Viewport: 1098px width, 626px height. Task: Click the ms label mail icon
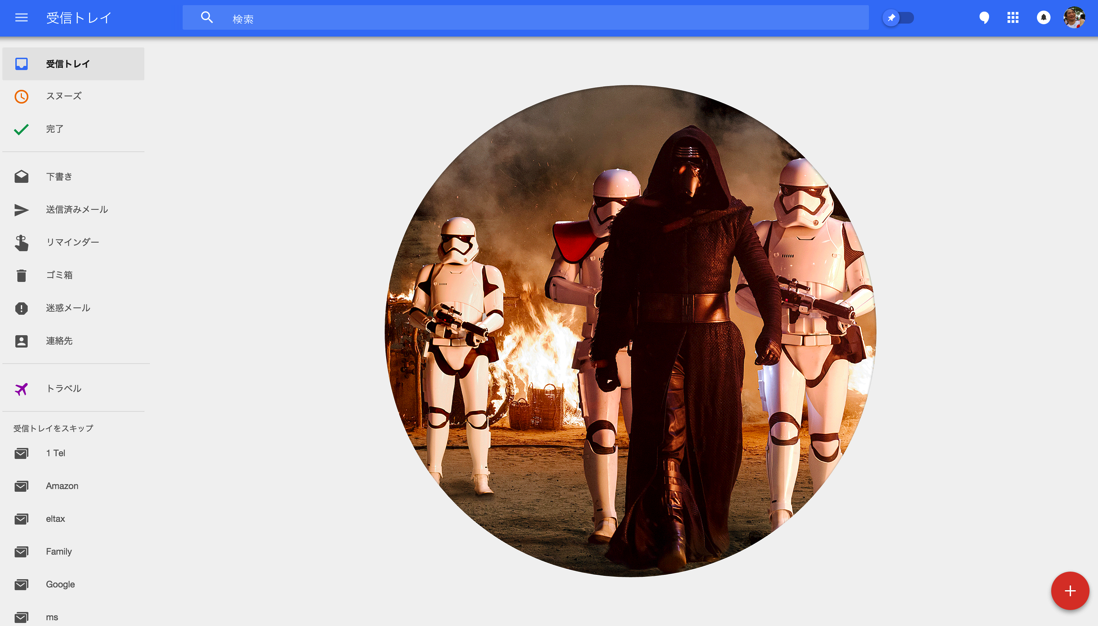(22, 618)
